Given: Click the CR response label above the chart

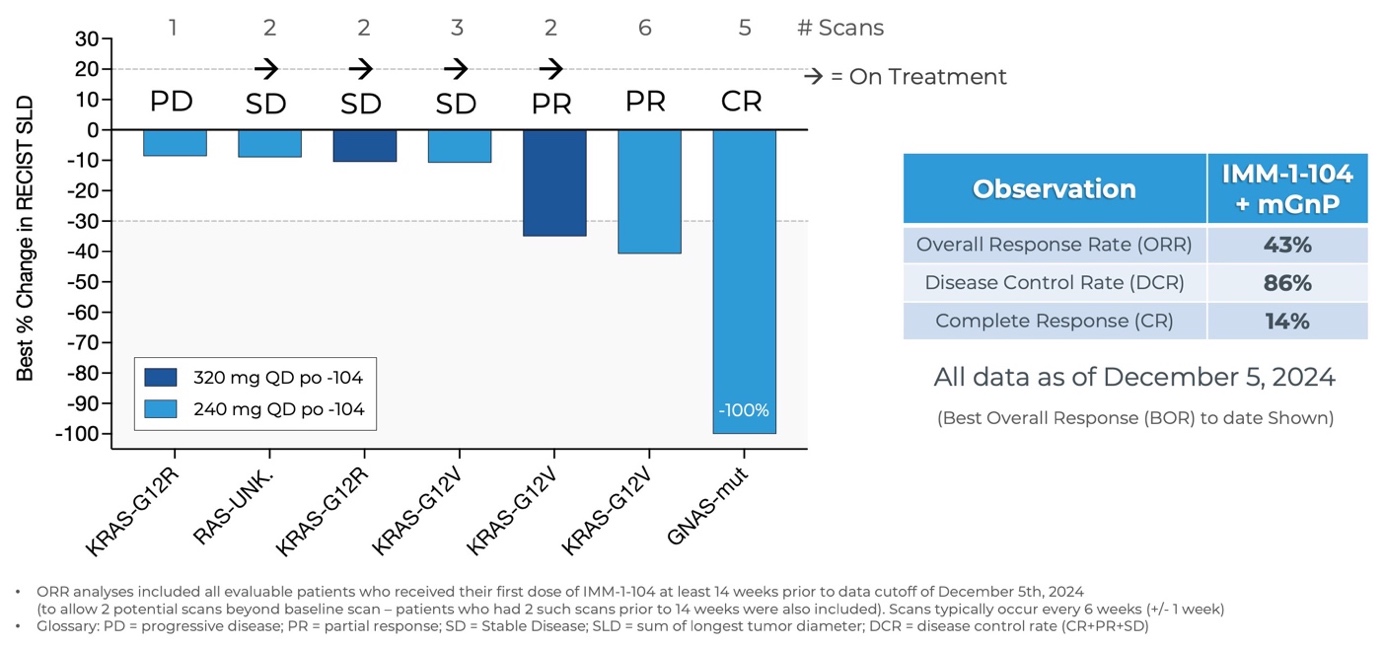Looking at the screenshot, I should [x=741, y=102].
